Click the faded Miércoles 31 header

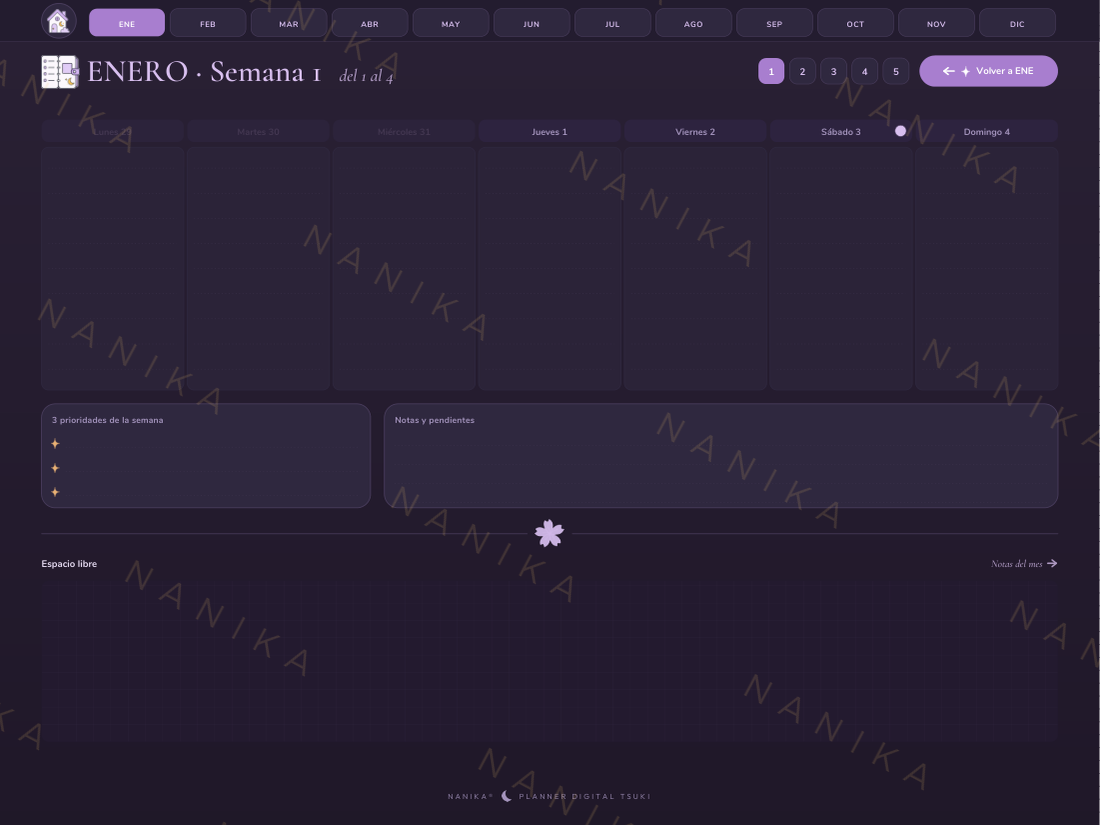tap(403, 131)
